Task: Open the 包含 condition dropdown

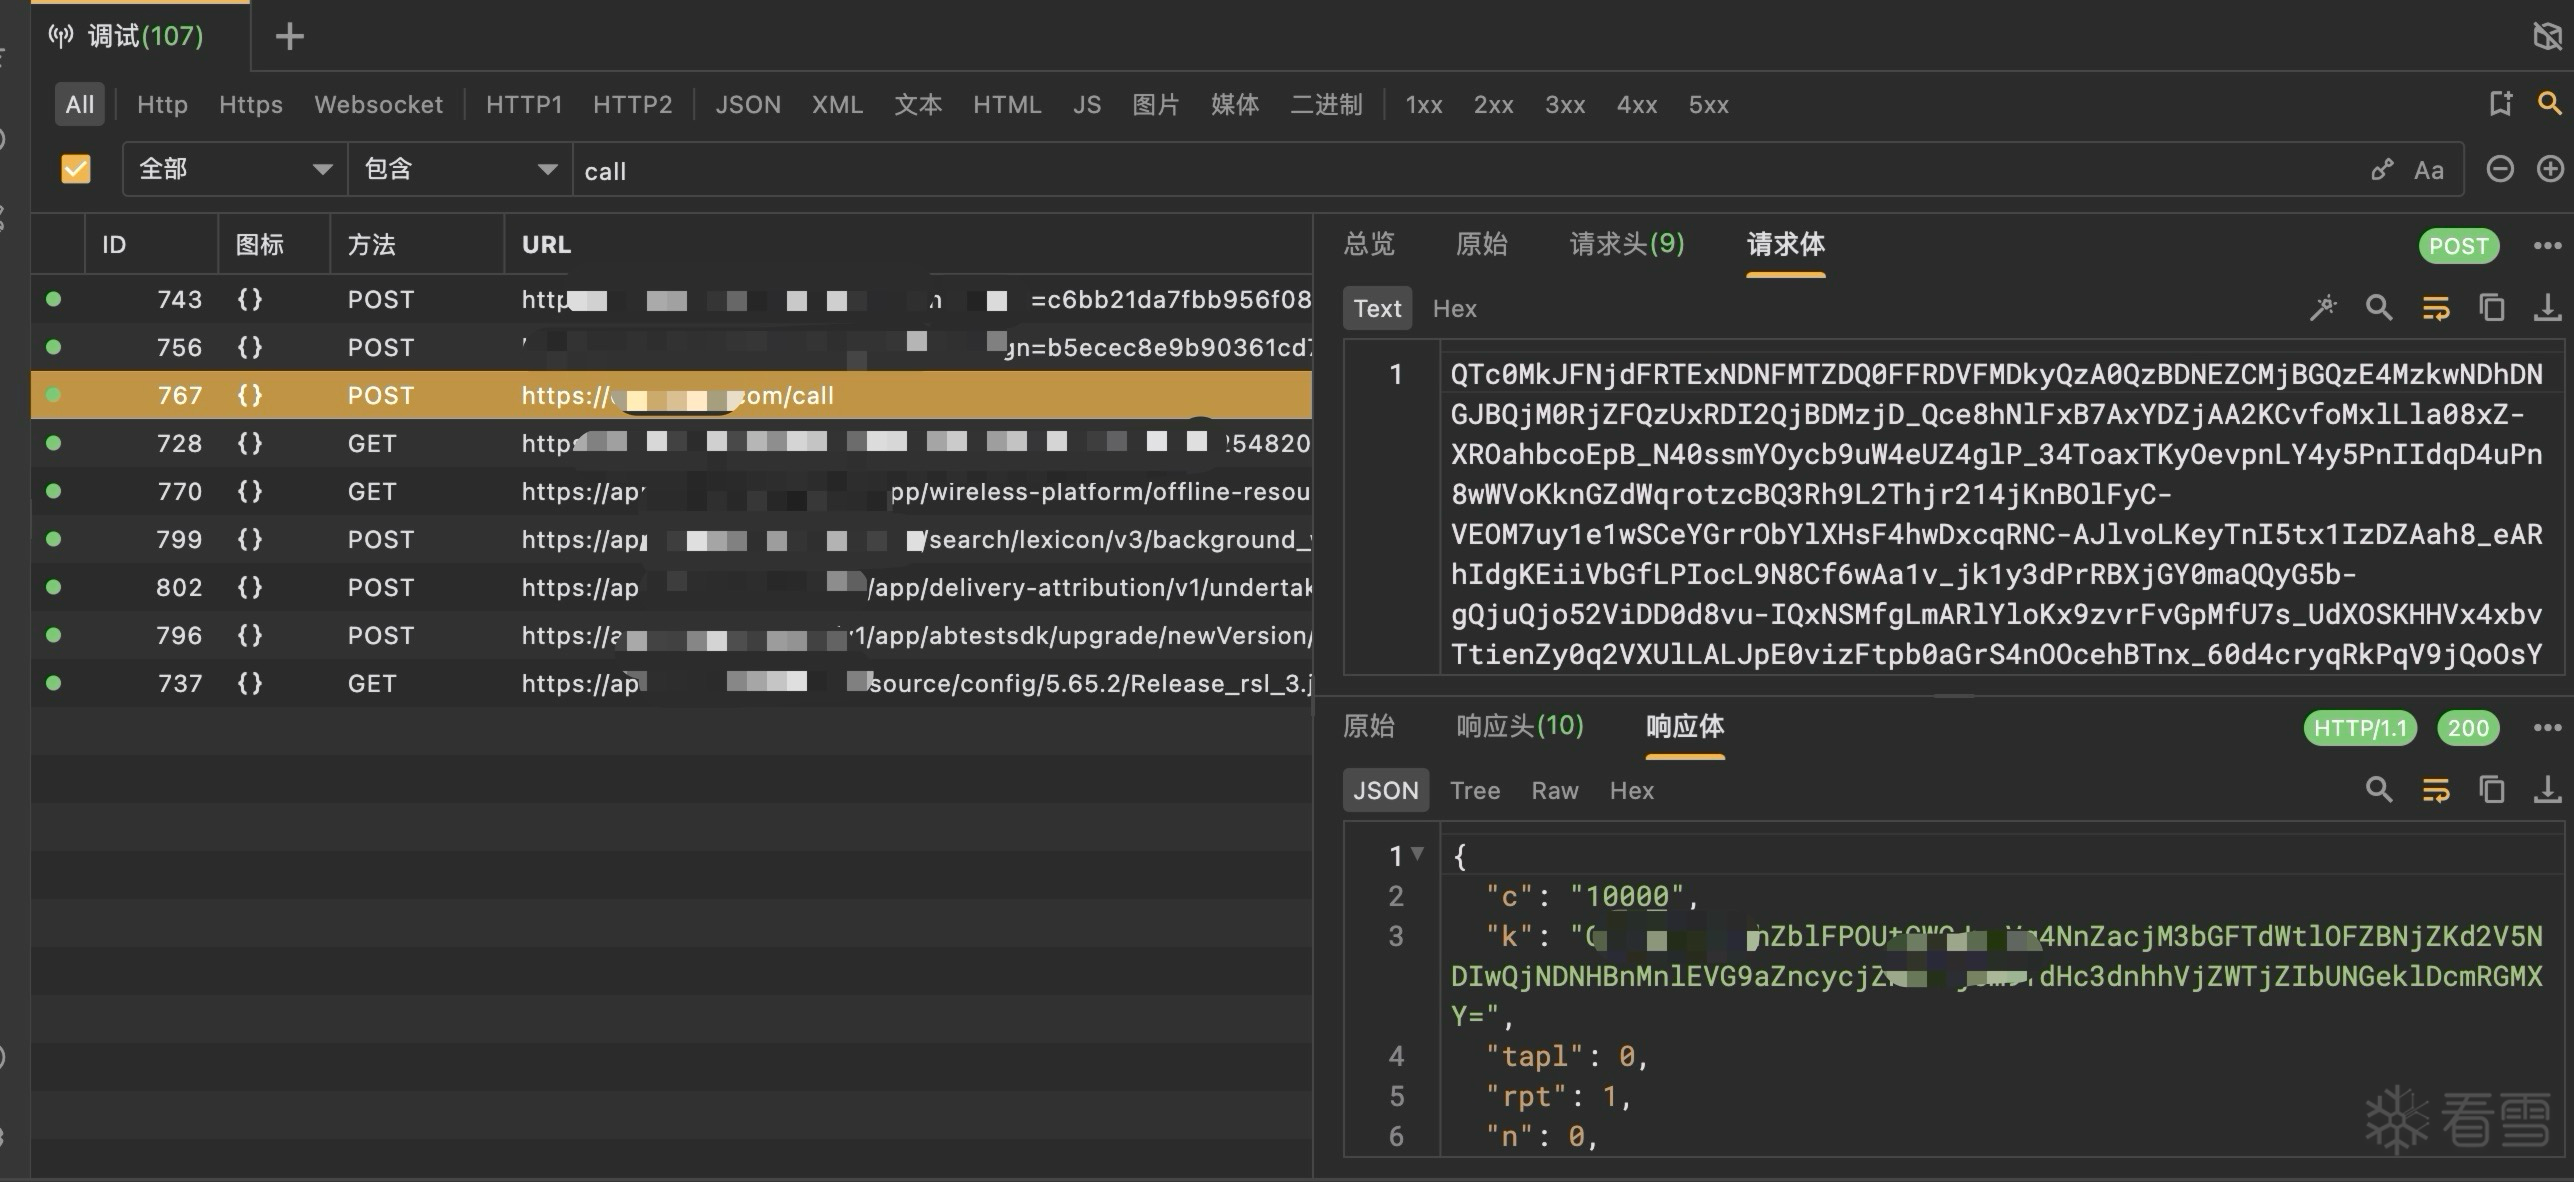Action: click(459, 169)
